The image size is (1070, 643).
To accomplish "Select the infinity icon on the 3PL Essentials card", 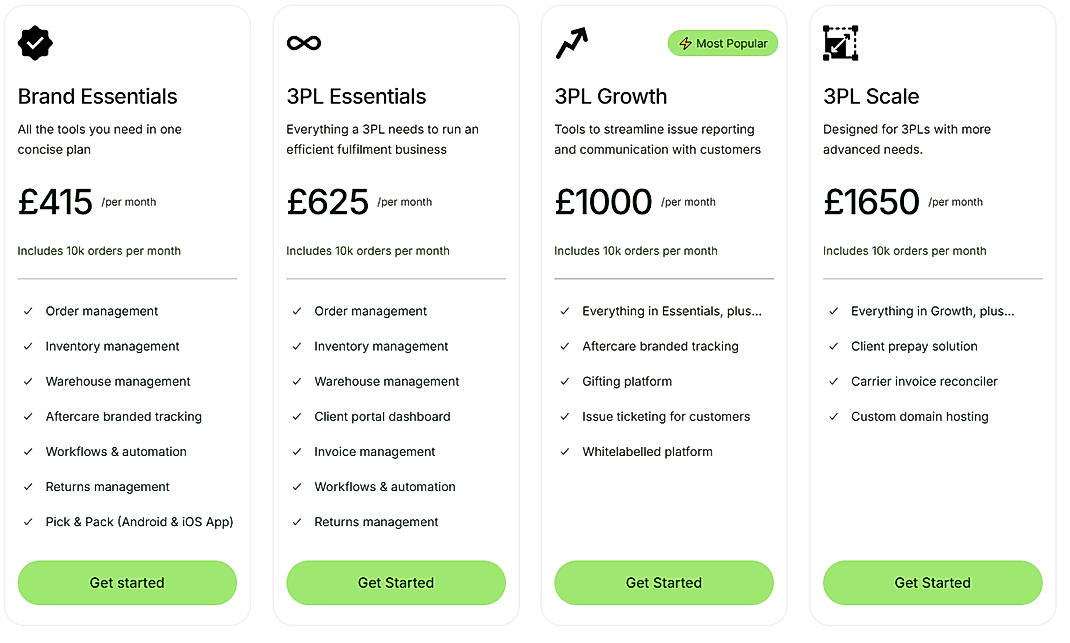I will pos(303,42).
